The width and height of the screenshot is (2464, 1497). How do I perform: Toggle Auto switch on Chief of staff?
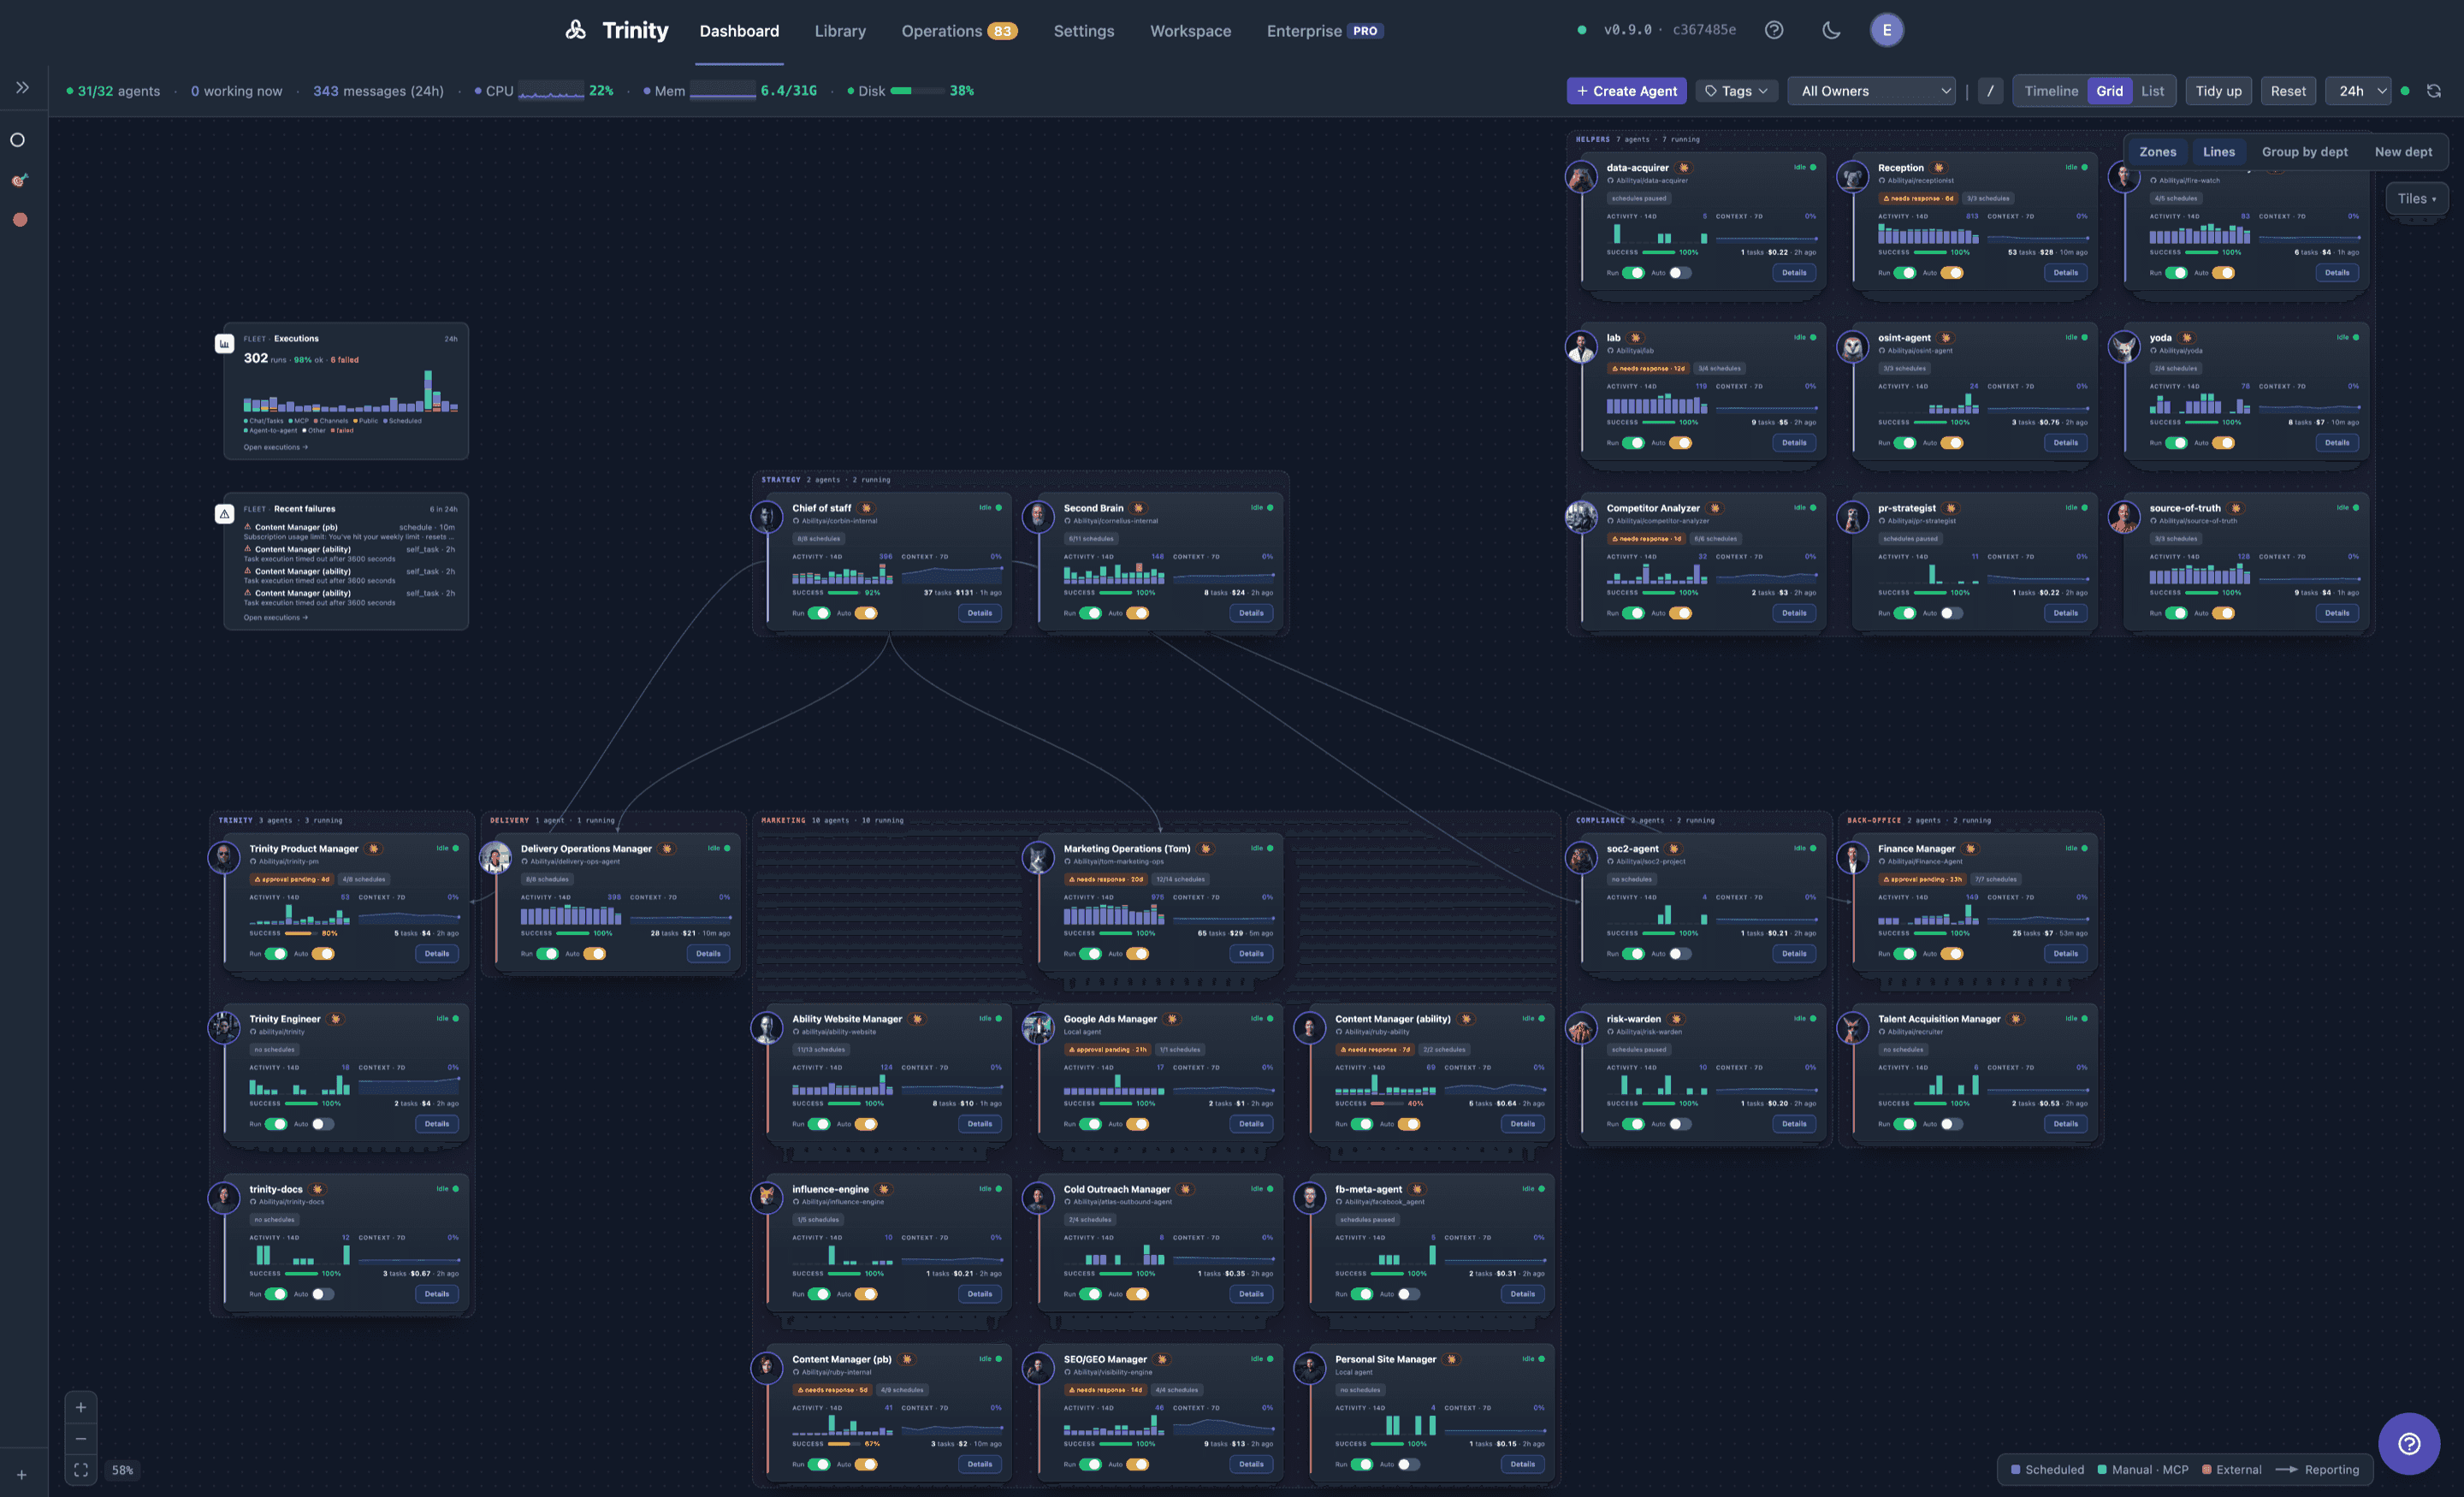coord(866,613)
